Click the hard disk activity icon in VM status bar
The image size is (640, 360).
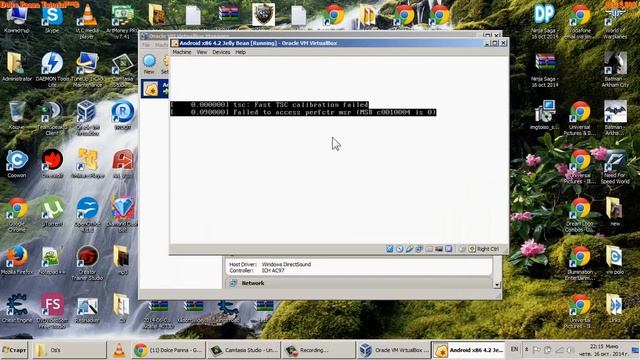click(390, 249)
